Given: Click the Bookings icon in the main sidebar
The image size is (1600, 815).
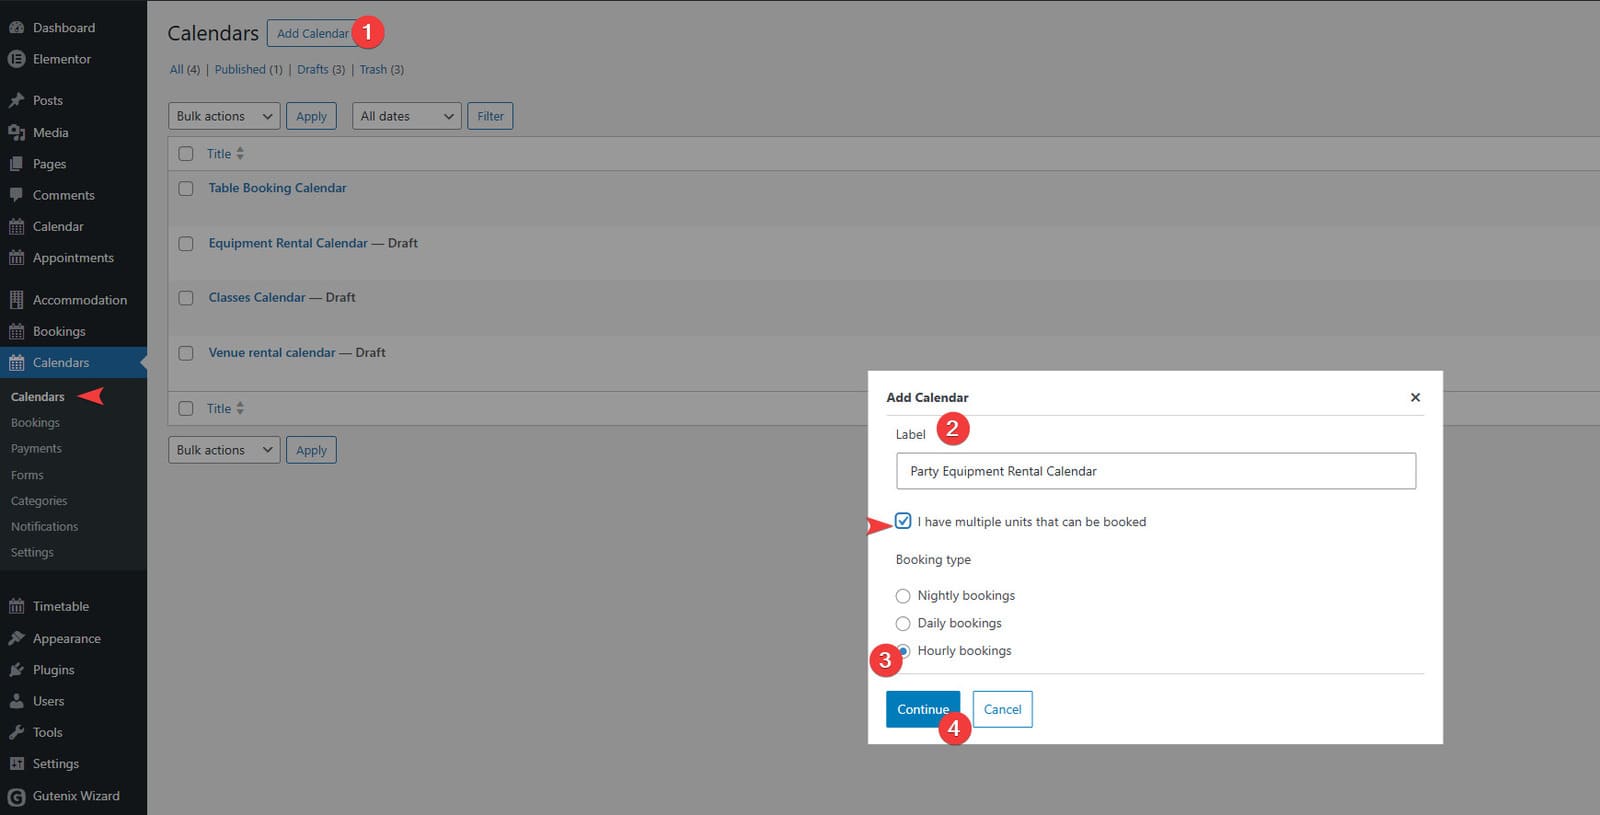Looking at the screenshot, I should 16,331.
